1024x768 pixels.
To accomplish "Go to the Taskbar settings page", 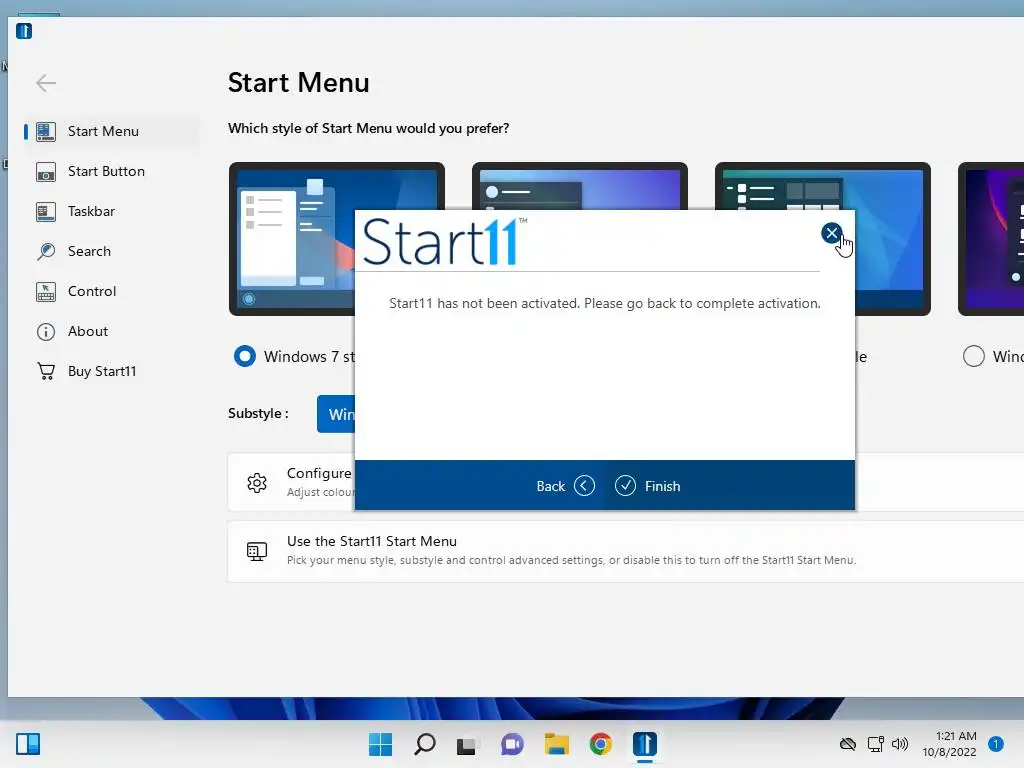I will point(111,212).
